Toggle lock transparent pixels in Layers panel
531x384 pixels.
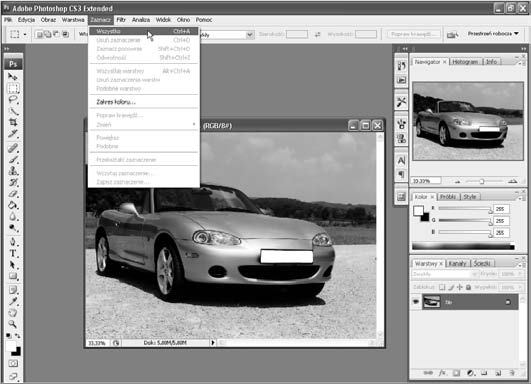click(x=442, y=287)
